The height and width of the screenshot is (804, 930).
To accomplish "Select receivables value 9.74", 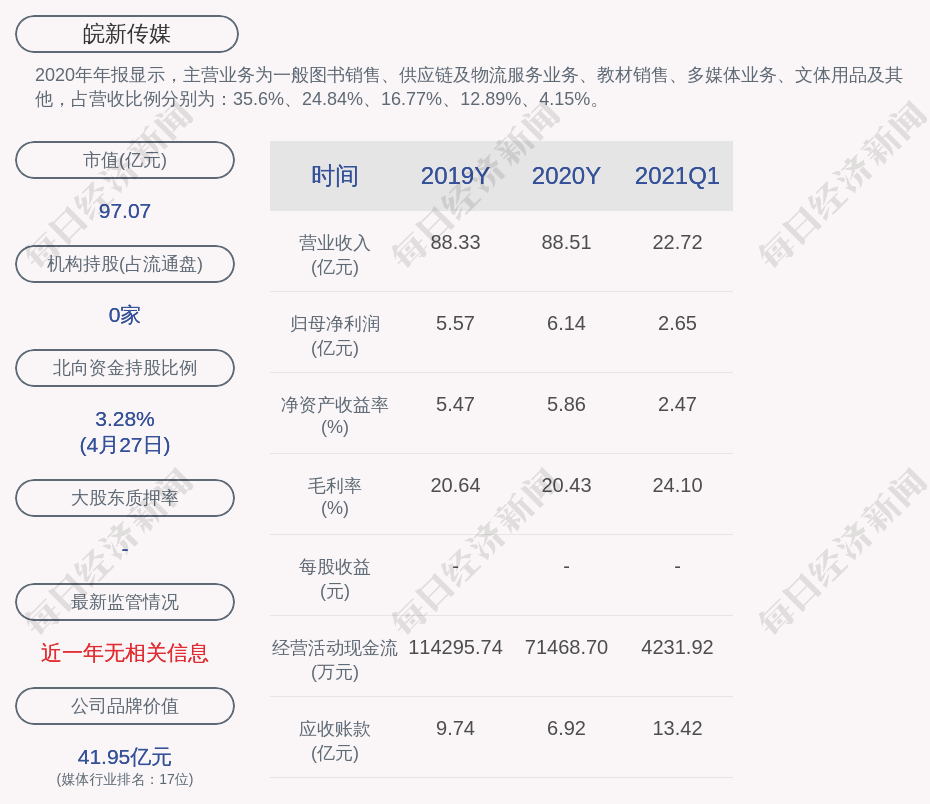I will (455, 728).
